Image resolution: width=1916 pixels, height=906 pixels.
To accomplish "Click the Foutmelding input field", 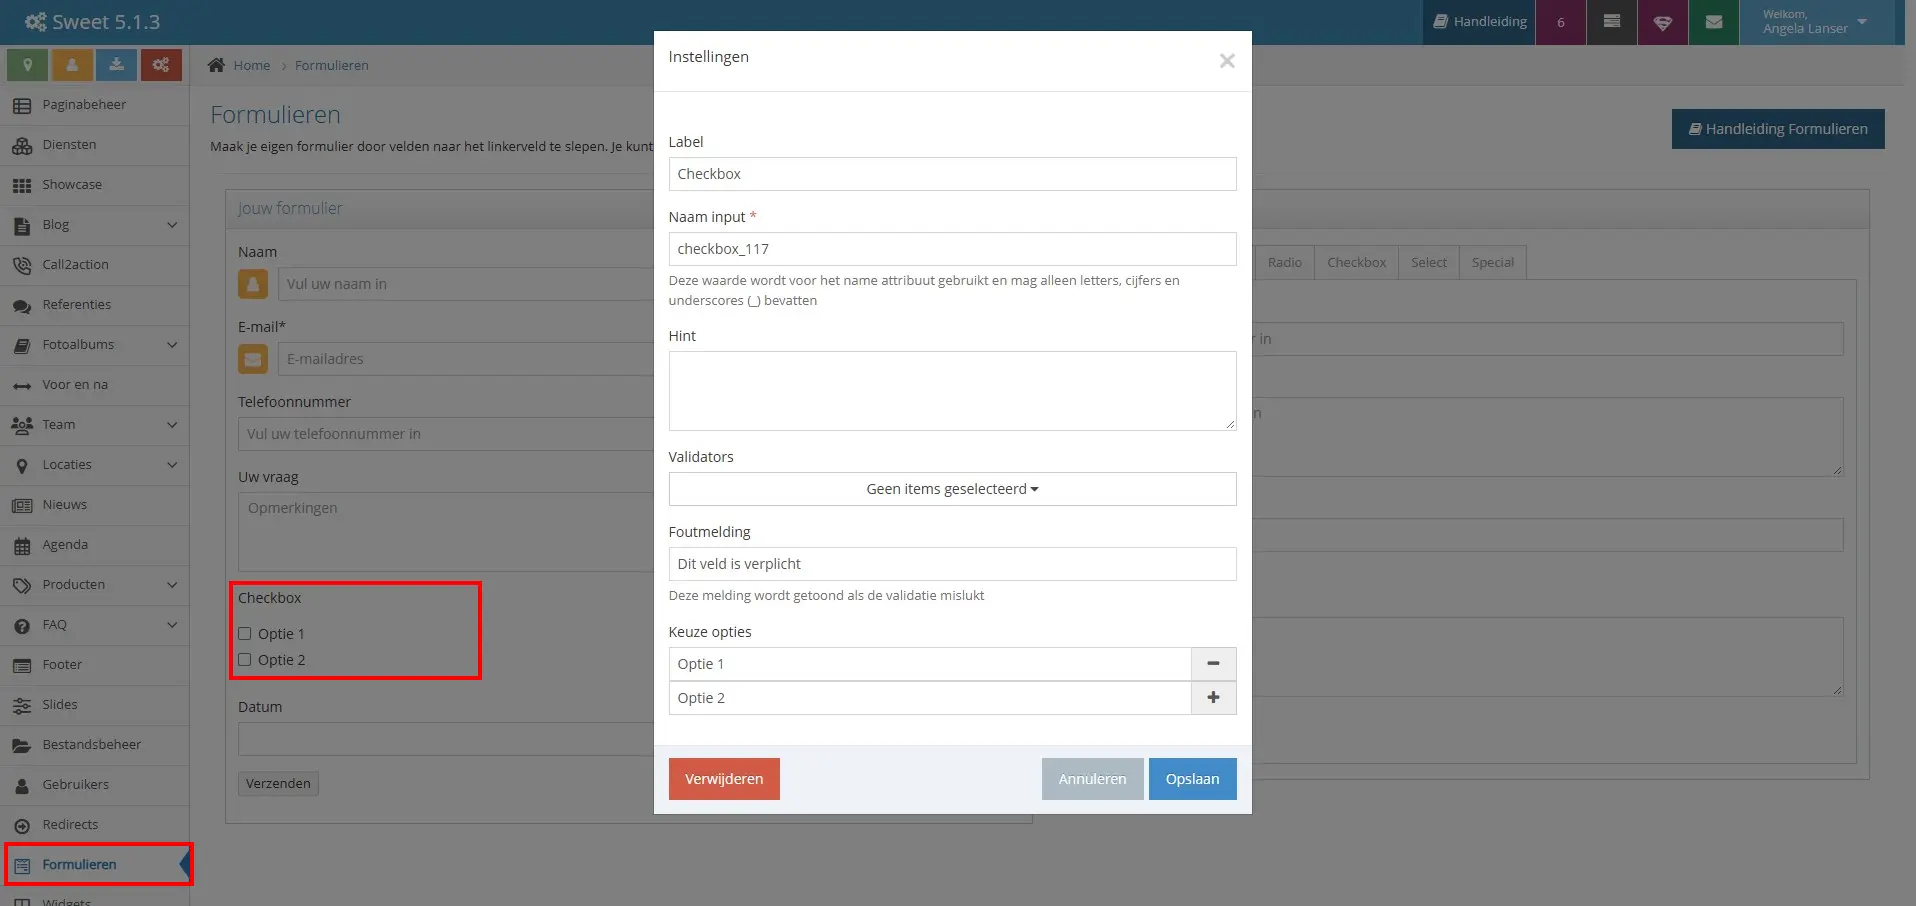I will point(952,564).
